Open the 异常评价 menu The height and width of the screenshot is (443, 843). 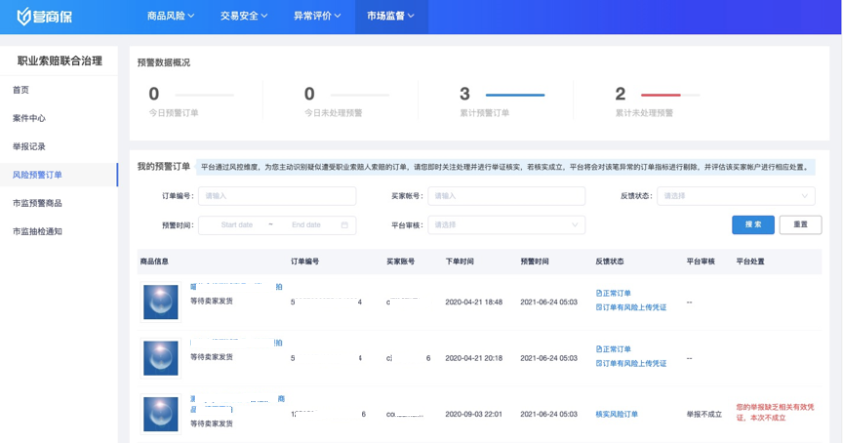tap(317, 16)
